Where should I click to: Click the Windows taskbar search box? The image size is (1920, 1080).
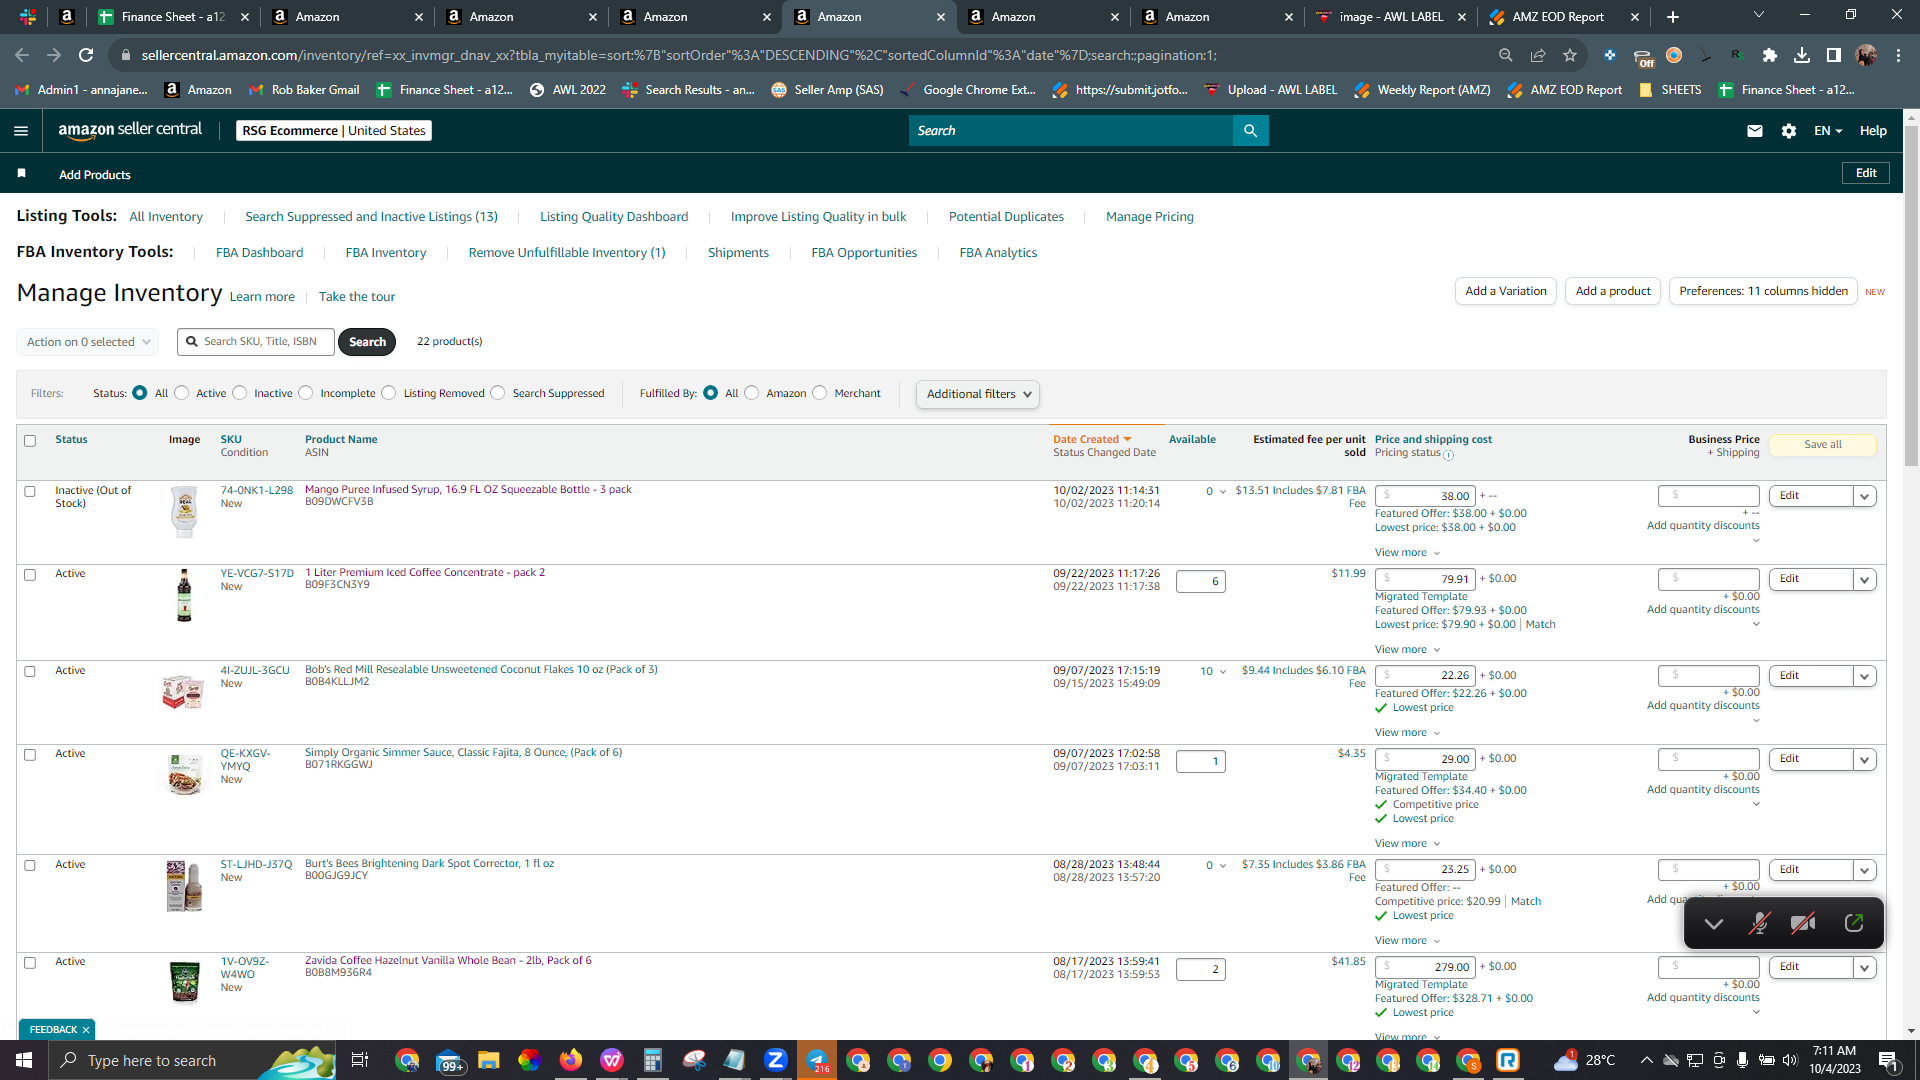pyautogui.click(x=192, y=1060)
